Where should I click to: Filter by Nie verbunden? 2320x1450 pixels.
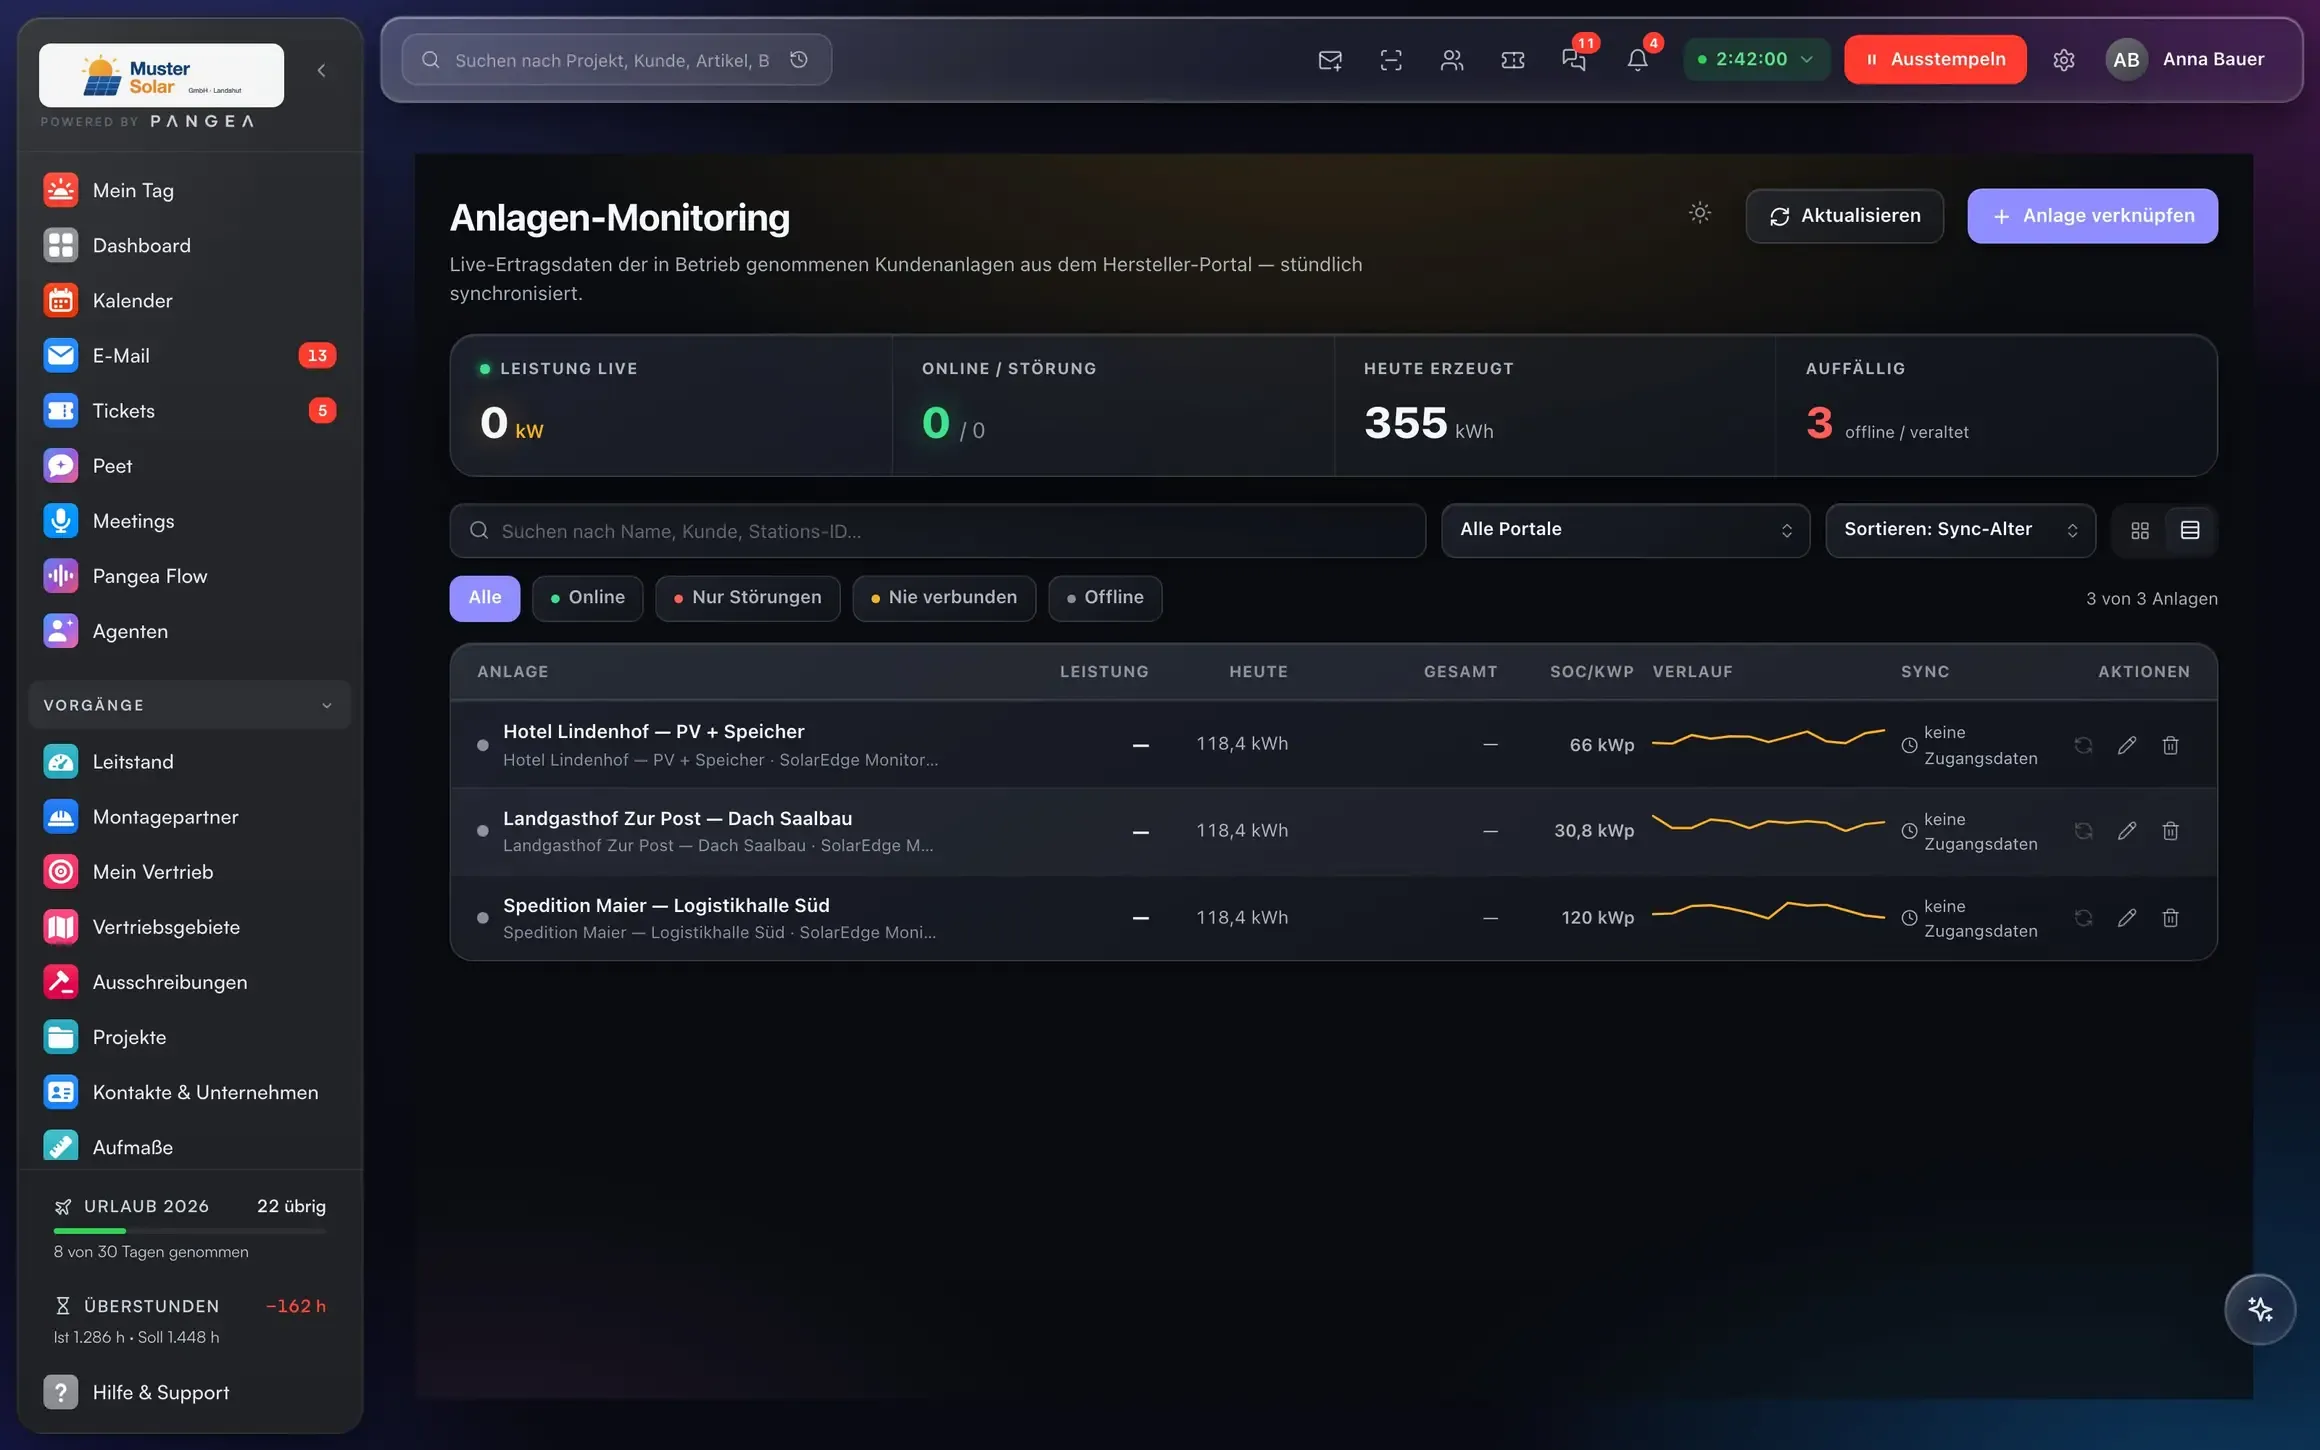coord(944,598)
